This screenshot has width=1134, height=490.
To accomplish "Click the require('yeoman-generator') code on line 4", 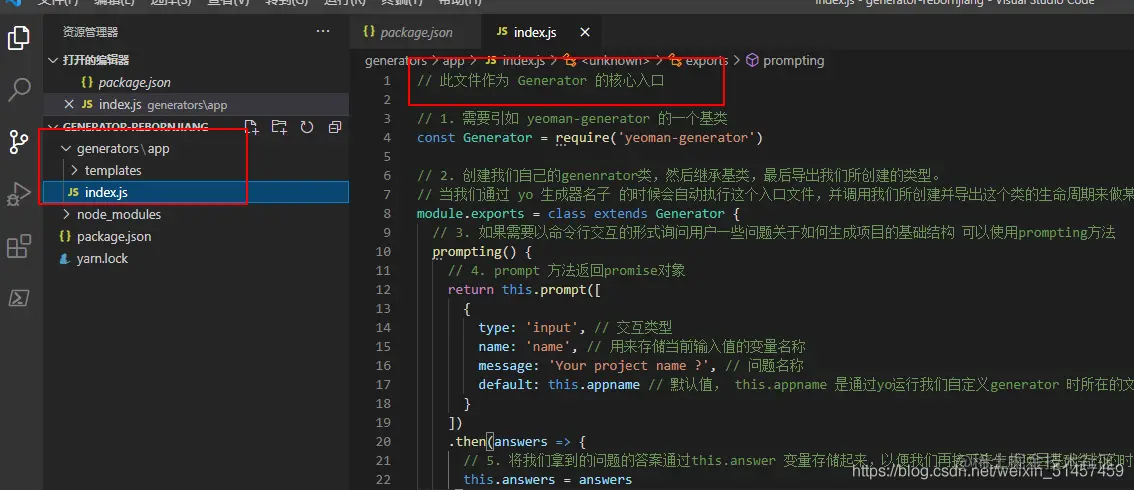I will pos(659,137).
